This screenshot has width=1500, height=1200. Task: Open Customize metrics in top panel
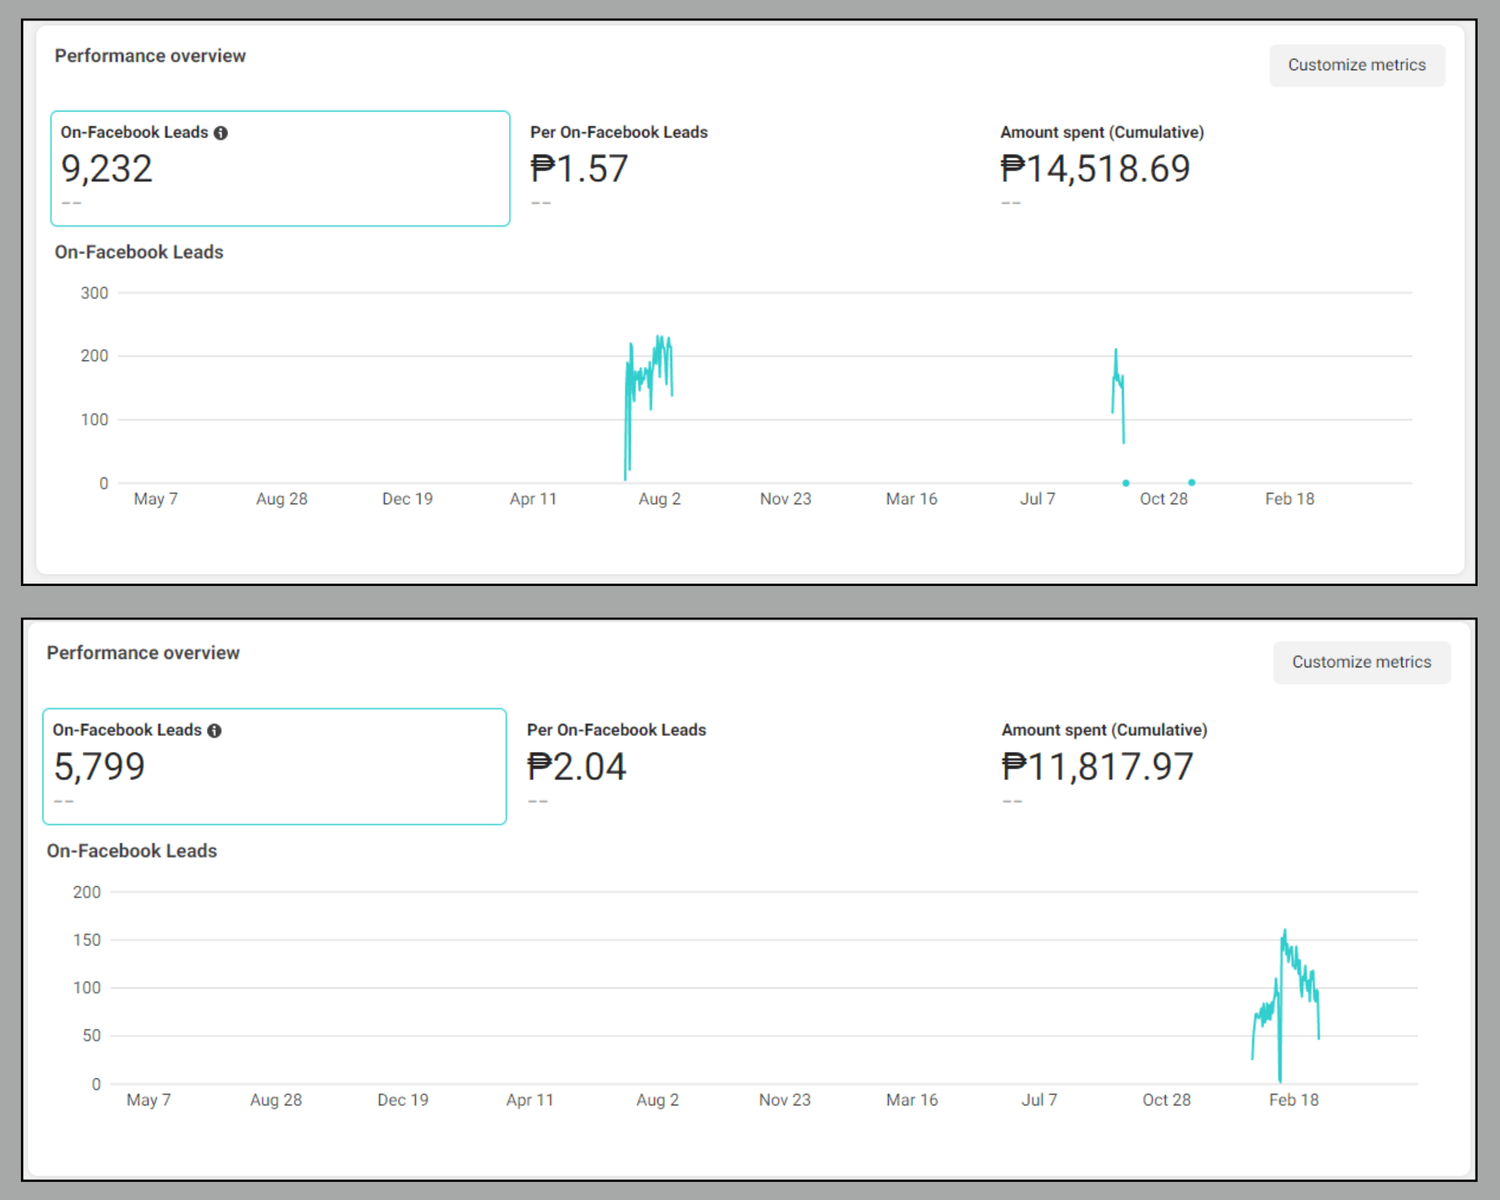tap(1357, 65)
